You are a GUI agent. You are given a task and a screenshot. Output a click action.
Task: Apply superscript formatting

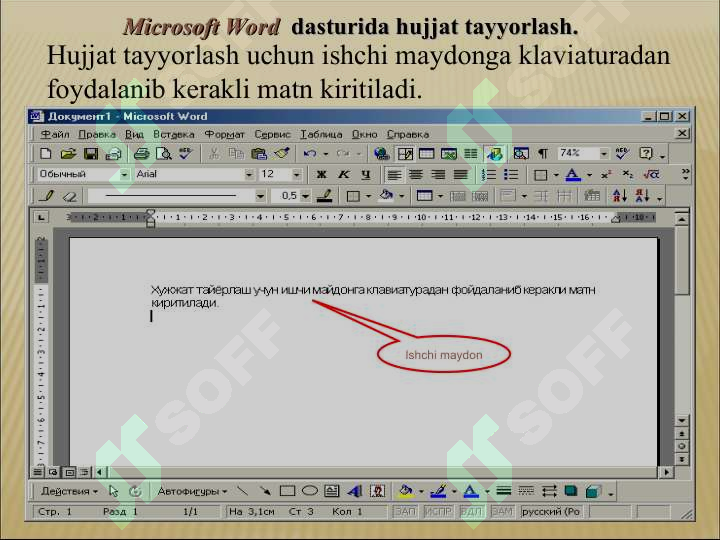point(606,174)
